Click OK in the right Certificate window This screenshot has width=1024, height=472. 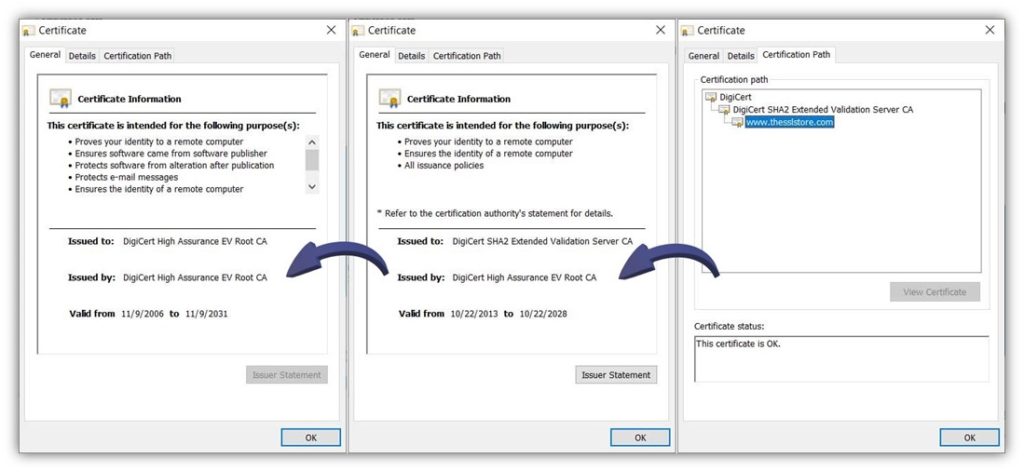pyautogui.click(x=970, y=437)
